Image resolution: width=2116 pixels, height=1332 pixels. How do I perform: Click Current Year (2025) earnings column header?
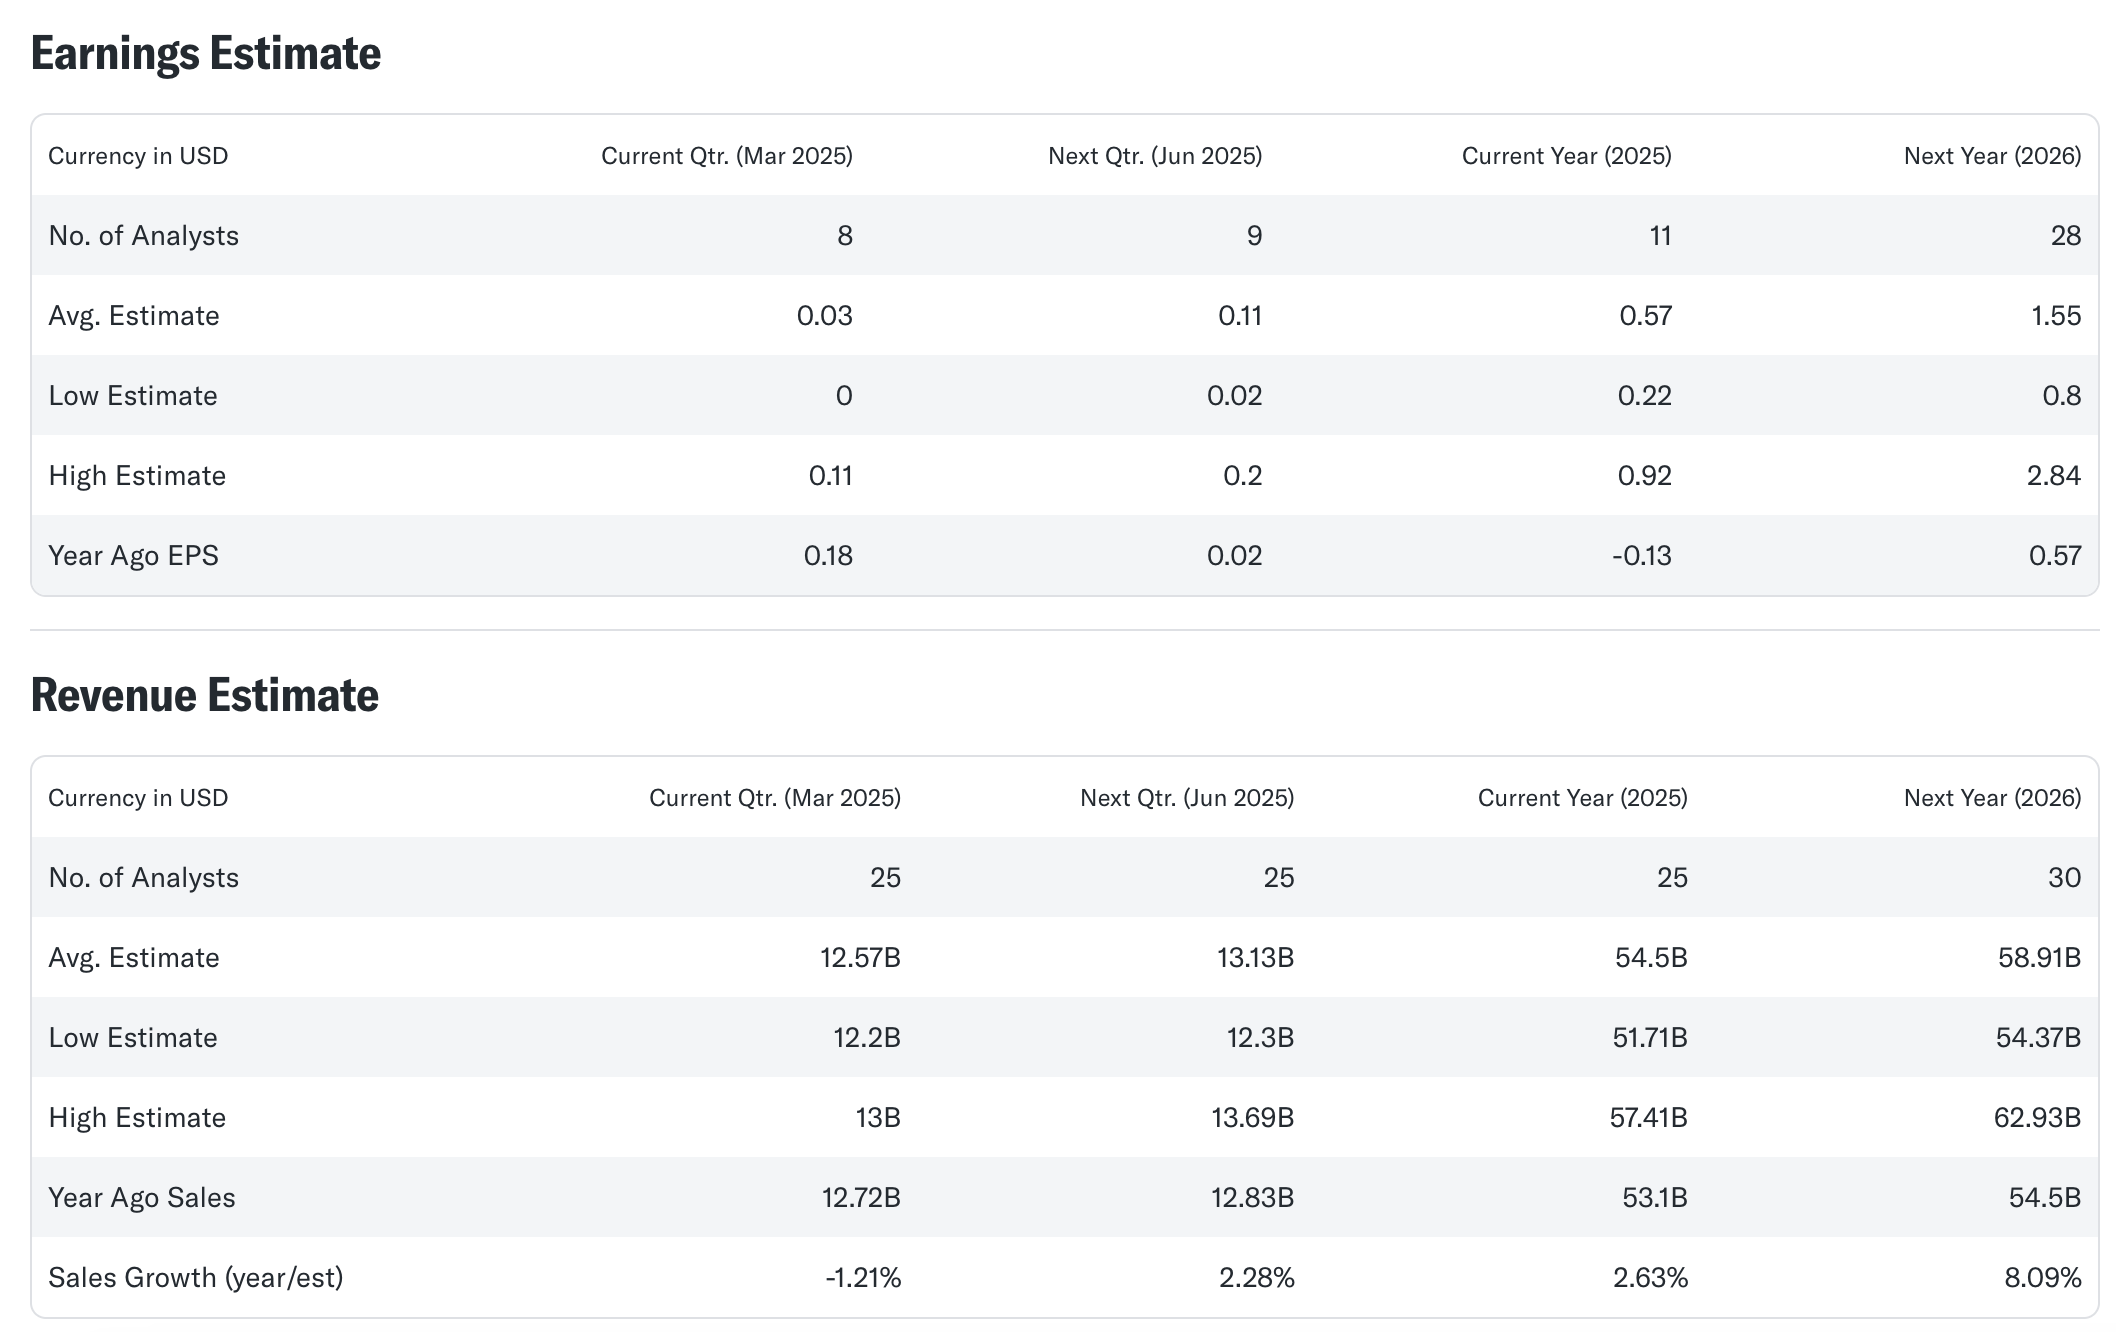(1566, 156)
